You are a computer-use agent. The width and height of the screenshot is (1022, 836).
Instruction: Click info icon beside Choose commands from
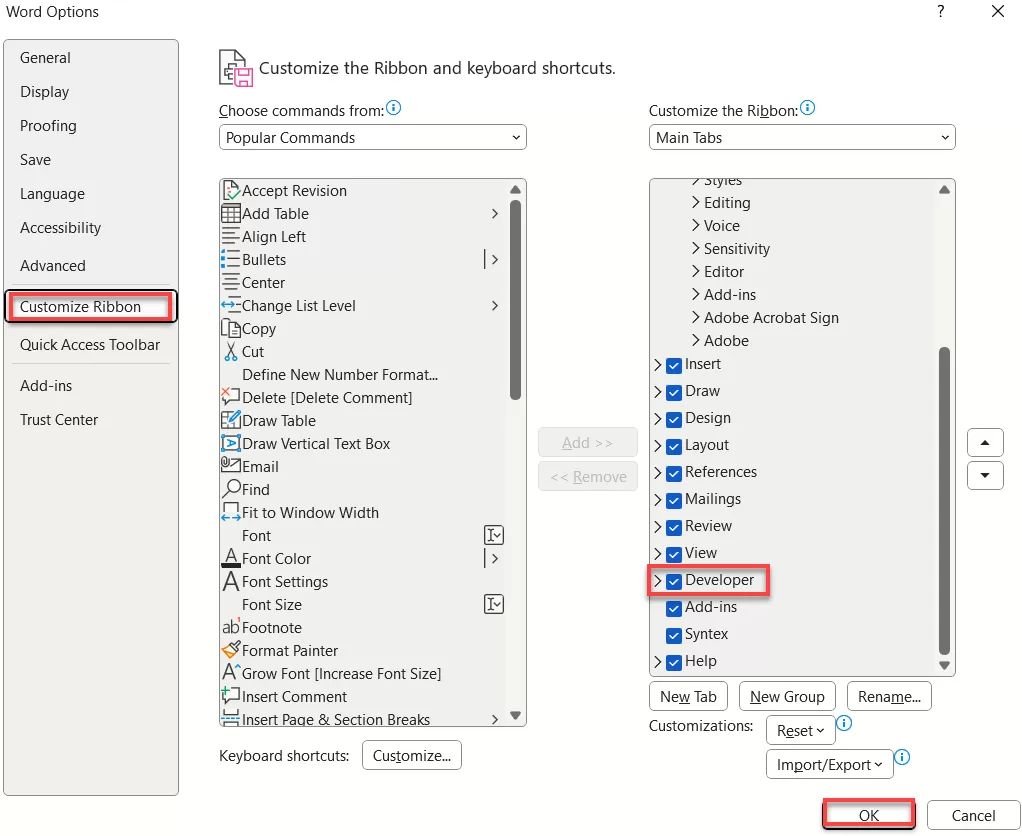pos(394,108)
